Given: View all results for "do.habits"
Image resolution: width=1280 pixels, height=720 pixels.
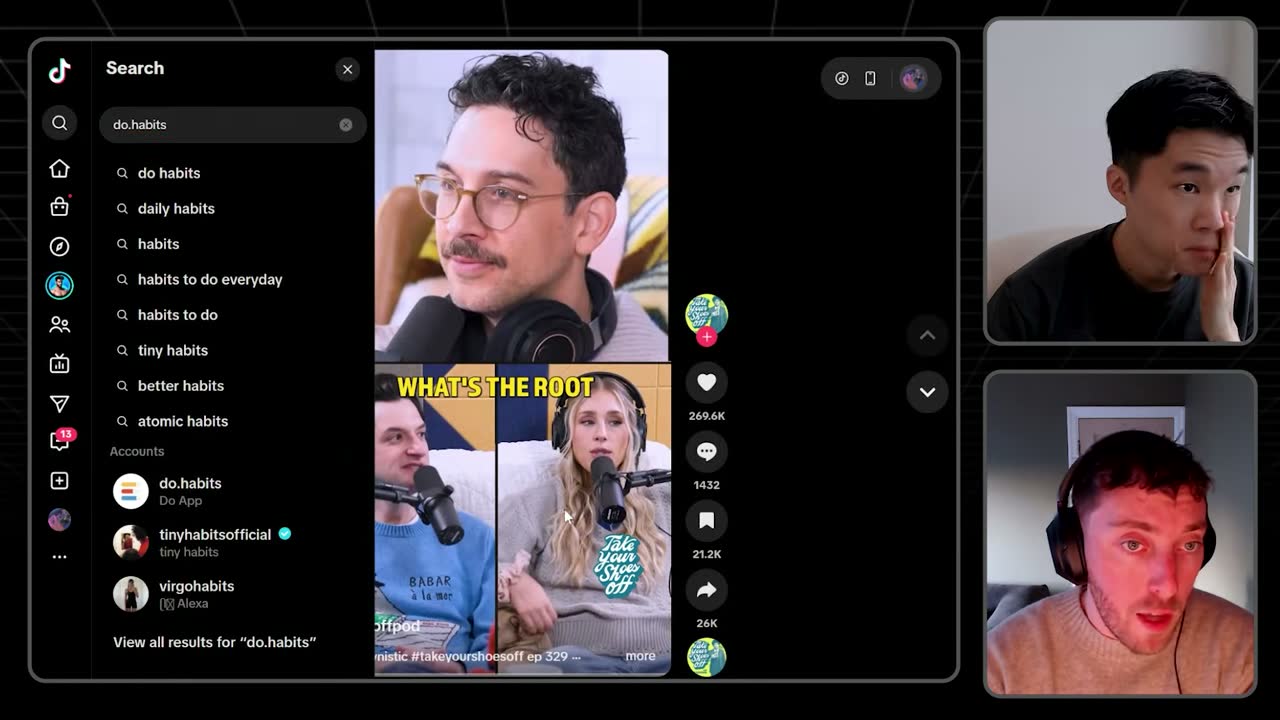Looking at the screenshot, I should tap(214, 642).
